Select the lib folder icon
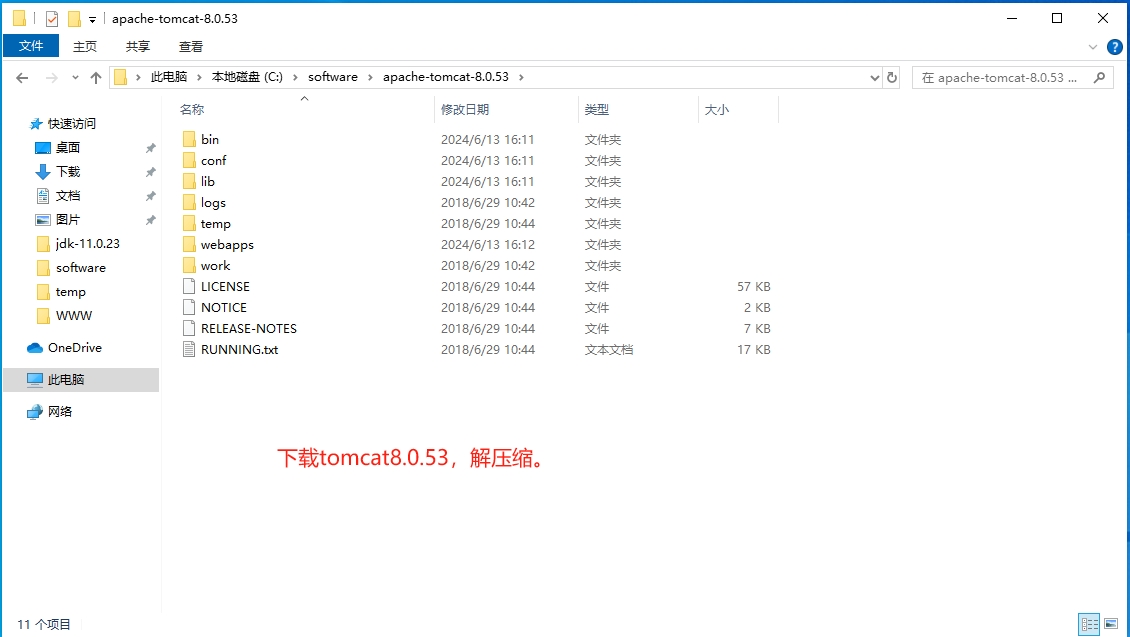 (189, 181)
